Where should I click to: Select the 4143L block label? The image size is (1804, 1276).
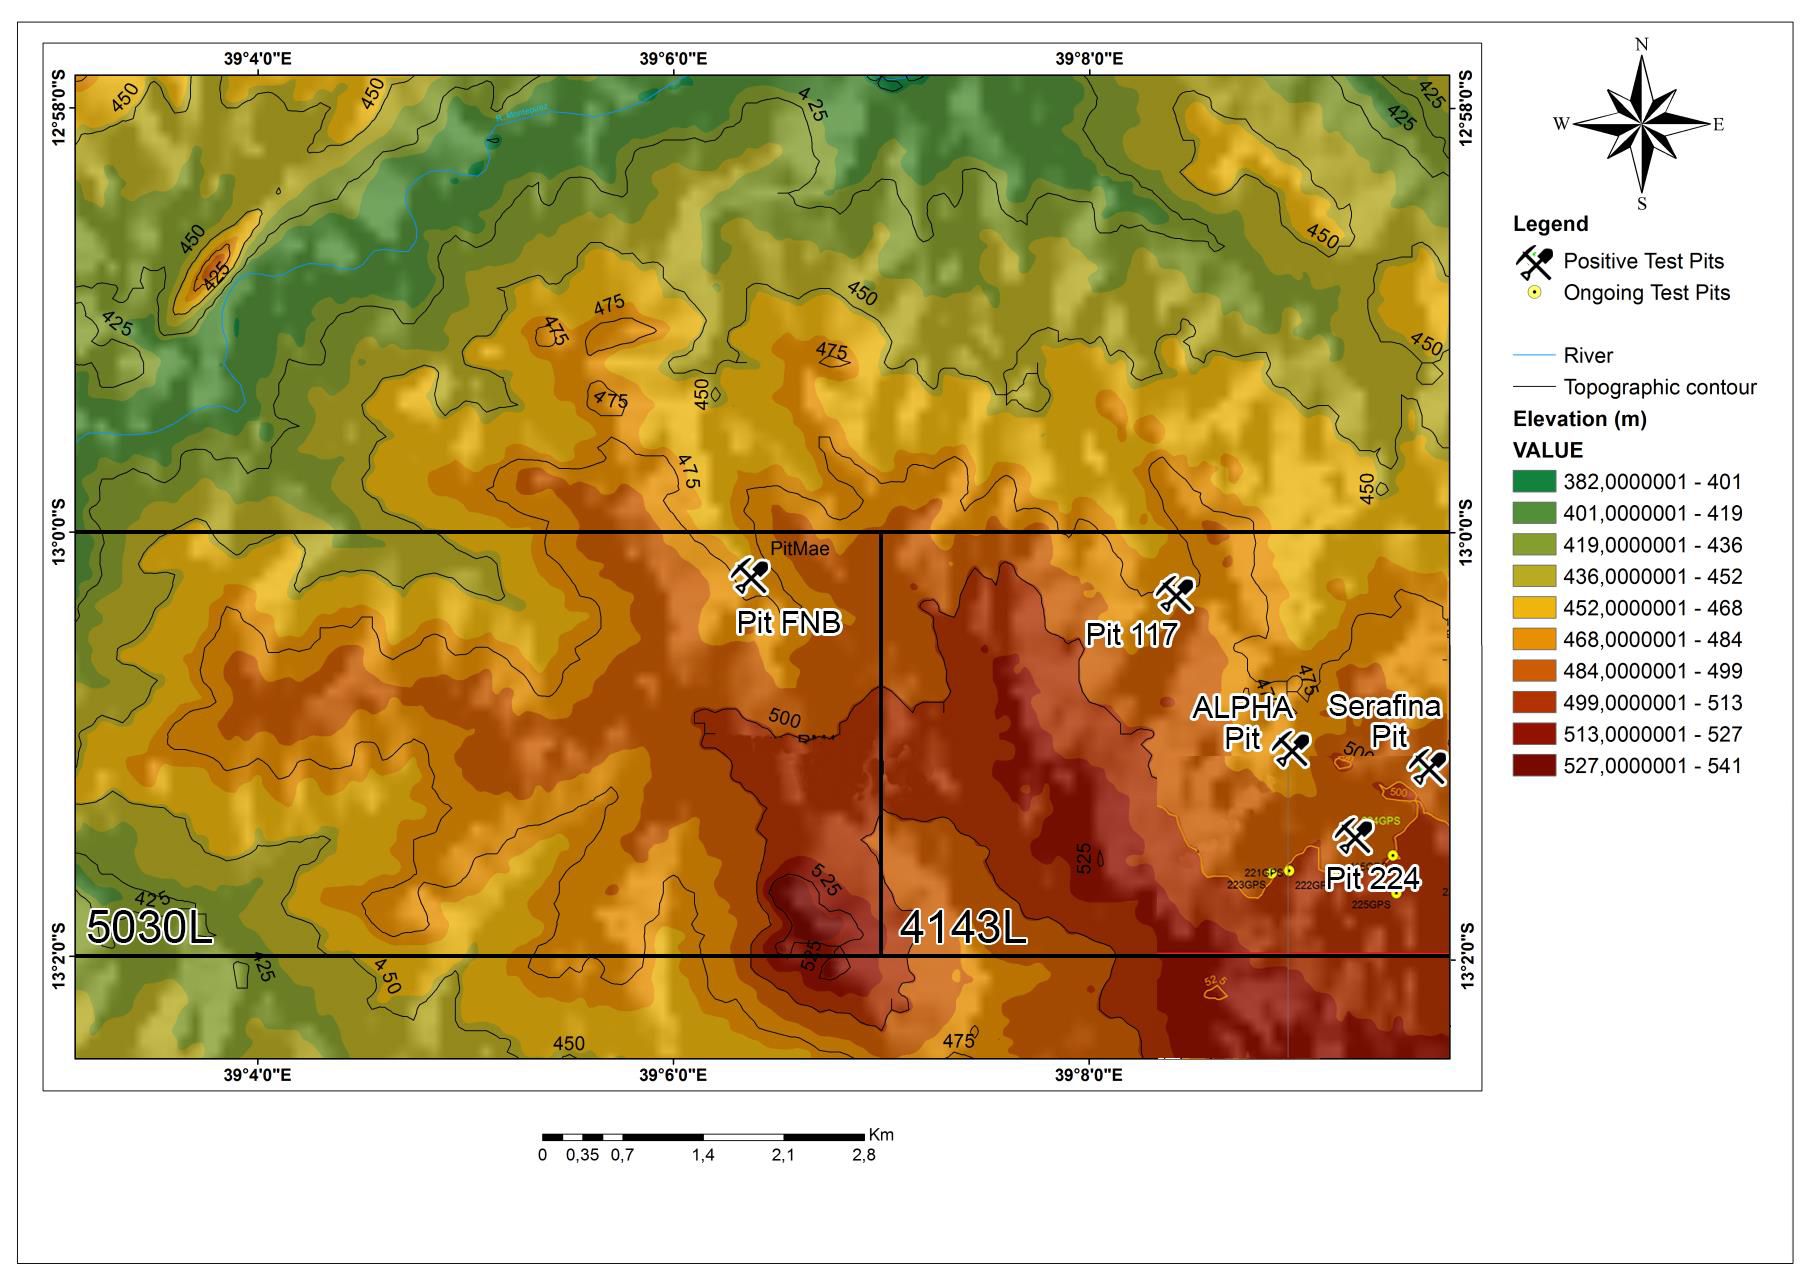[962, 927]
